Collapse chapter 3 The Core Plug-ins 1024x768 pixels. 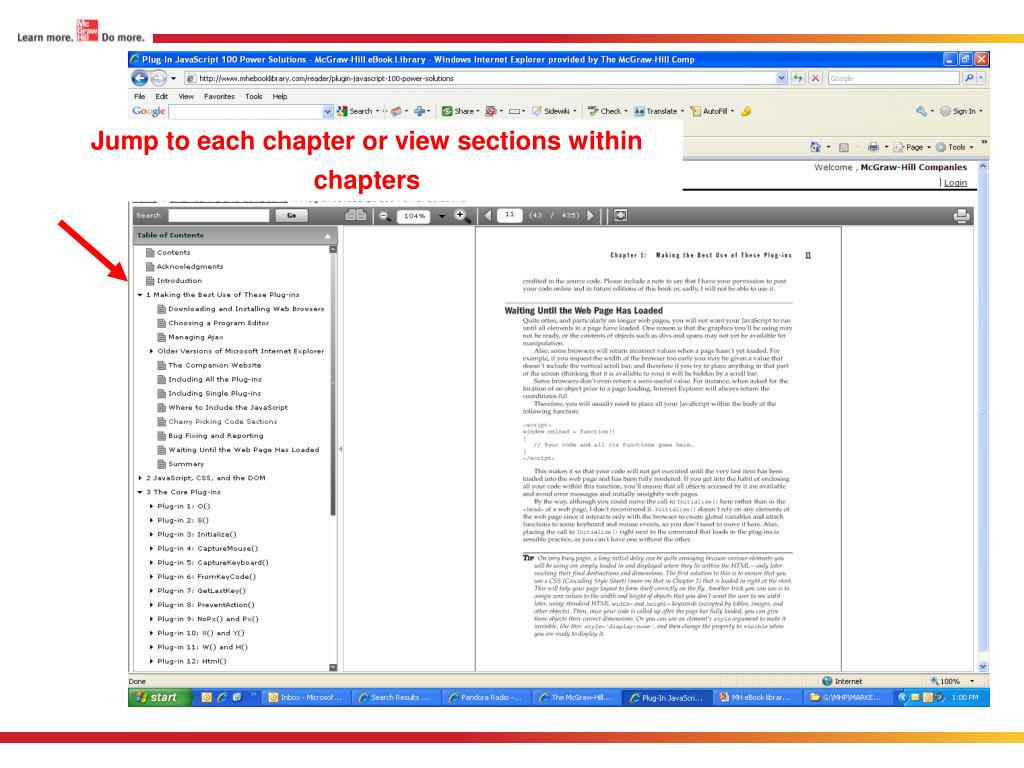140,492
